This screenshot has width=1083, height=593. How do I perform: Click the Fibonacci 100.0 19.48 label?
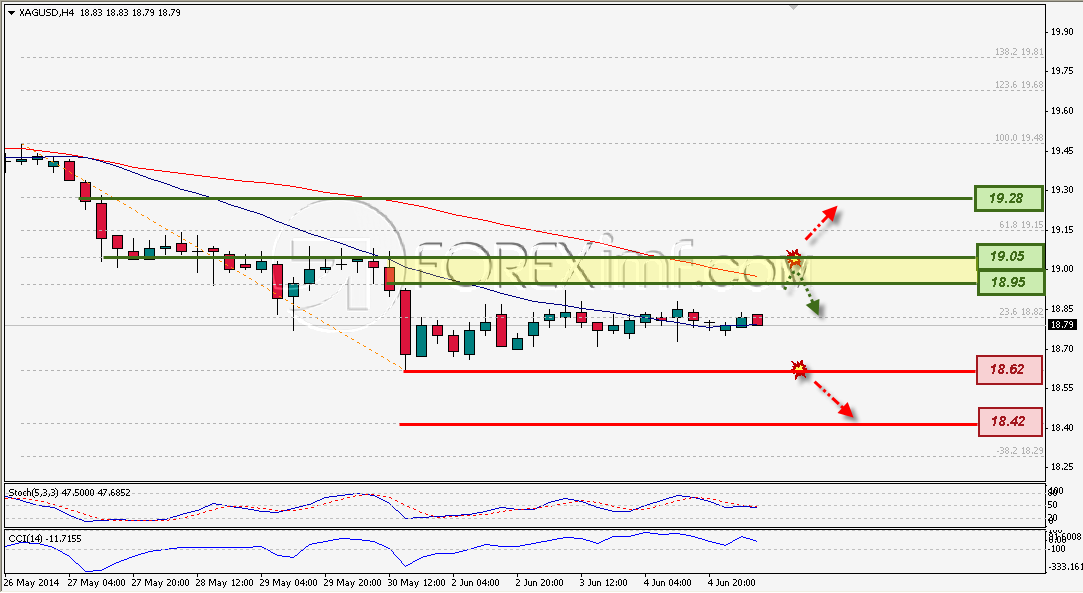(1019, 138)
